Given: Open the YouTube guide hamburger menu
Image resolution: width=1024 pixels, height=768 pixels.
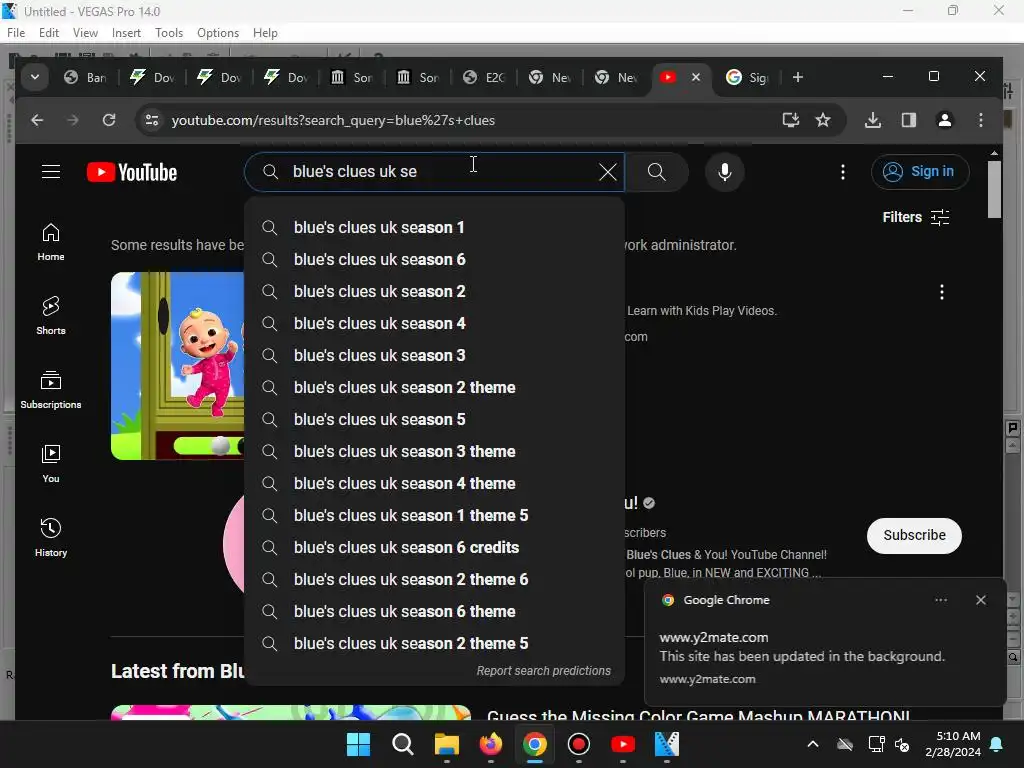Looking at the screenshot, I should coord(51,172).
